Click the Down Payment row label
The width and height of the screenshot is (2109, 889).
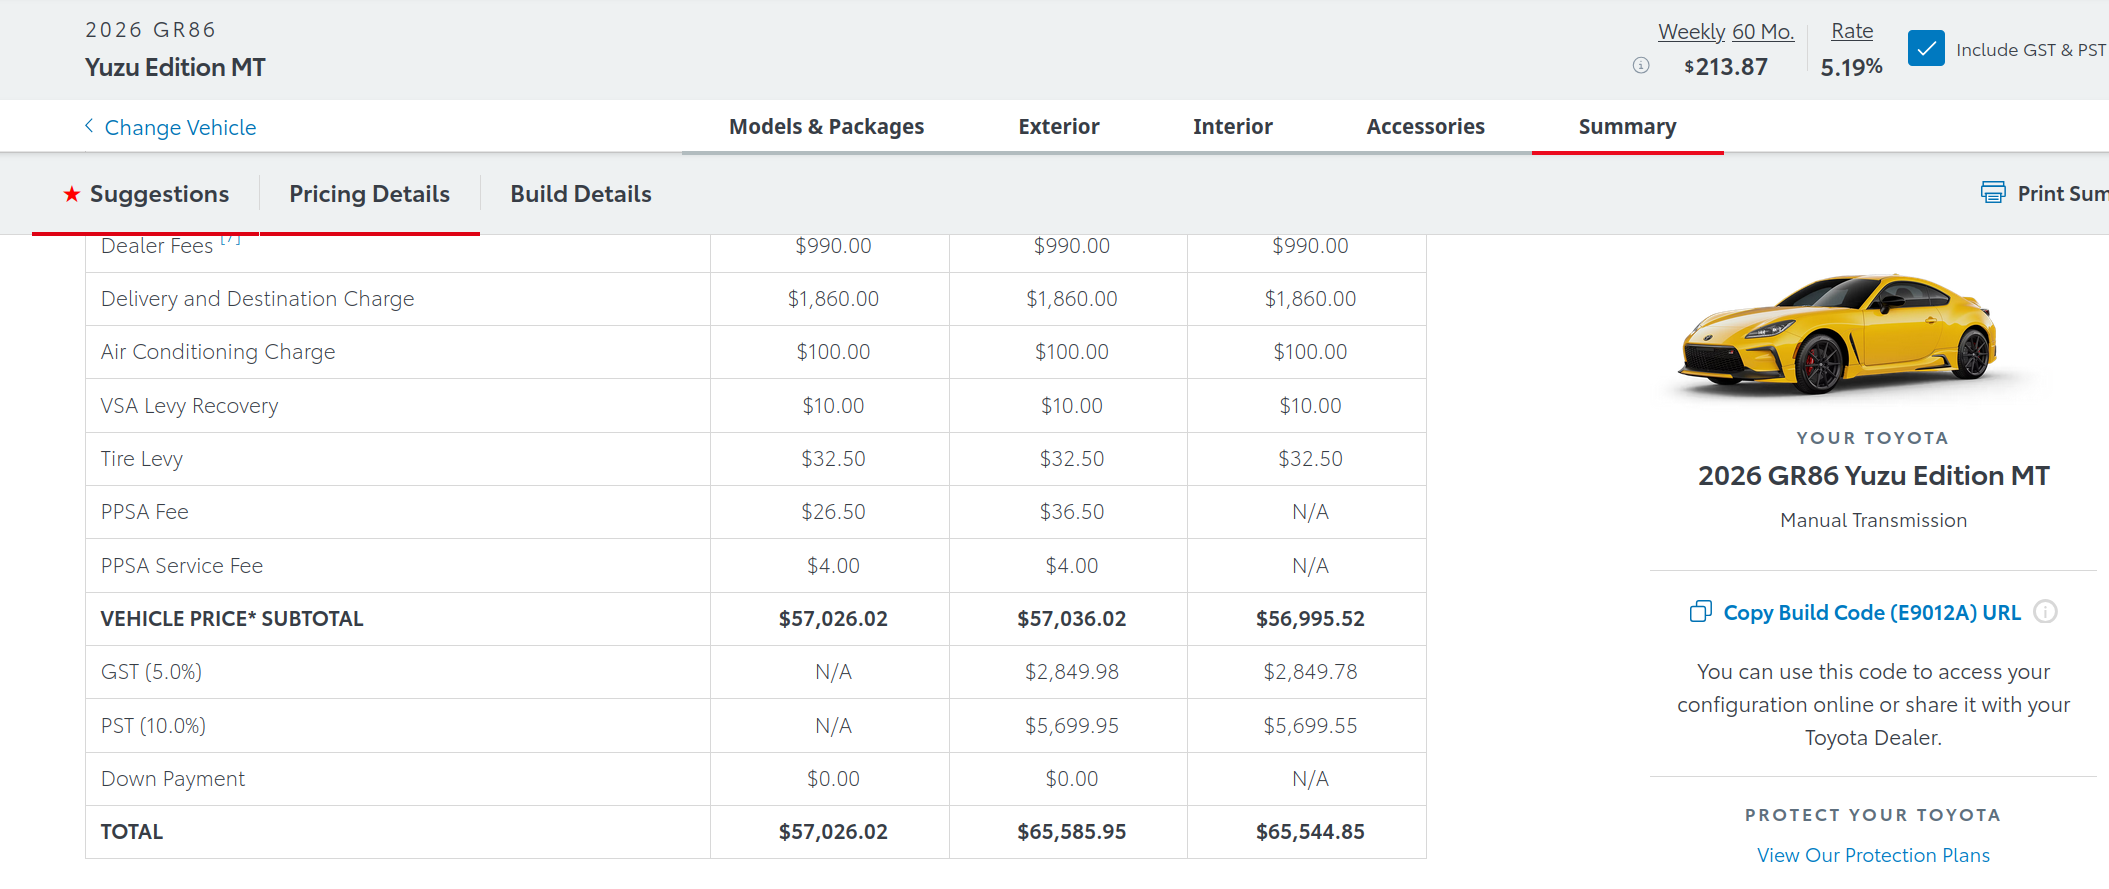tap(172, 779)
